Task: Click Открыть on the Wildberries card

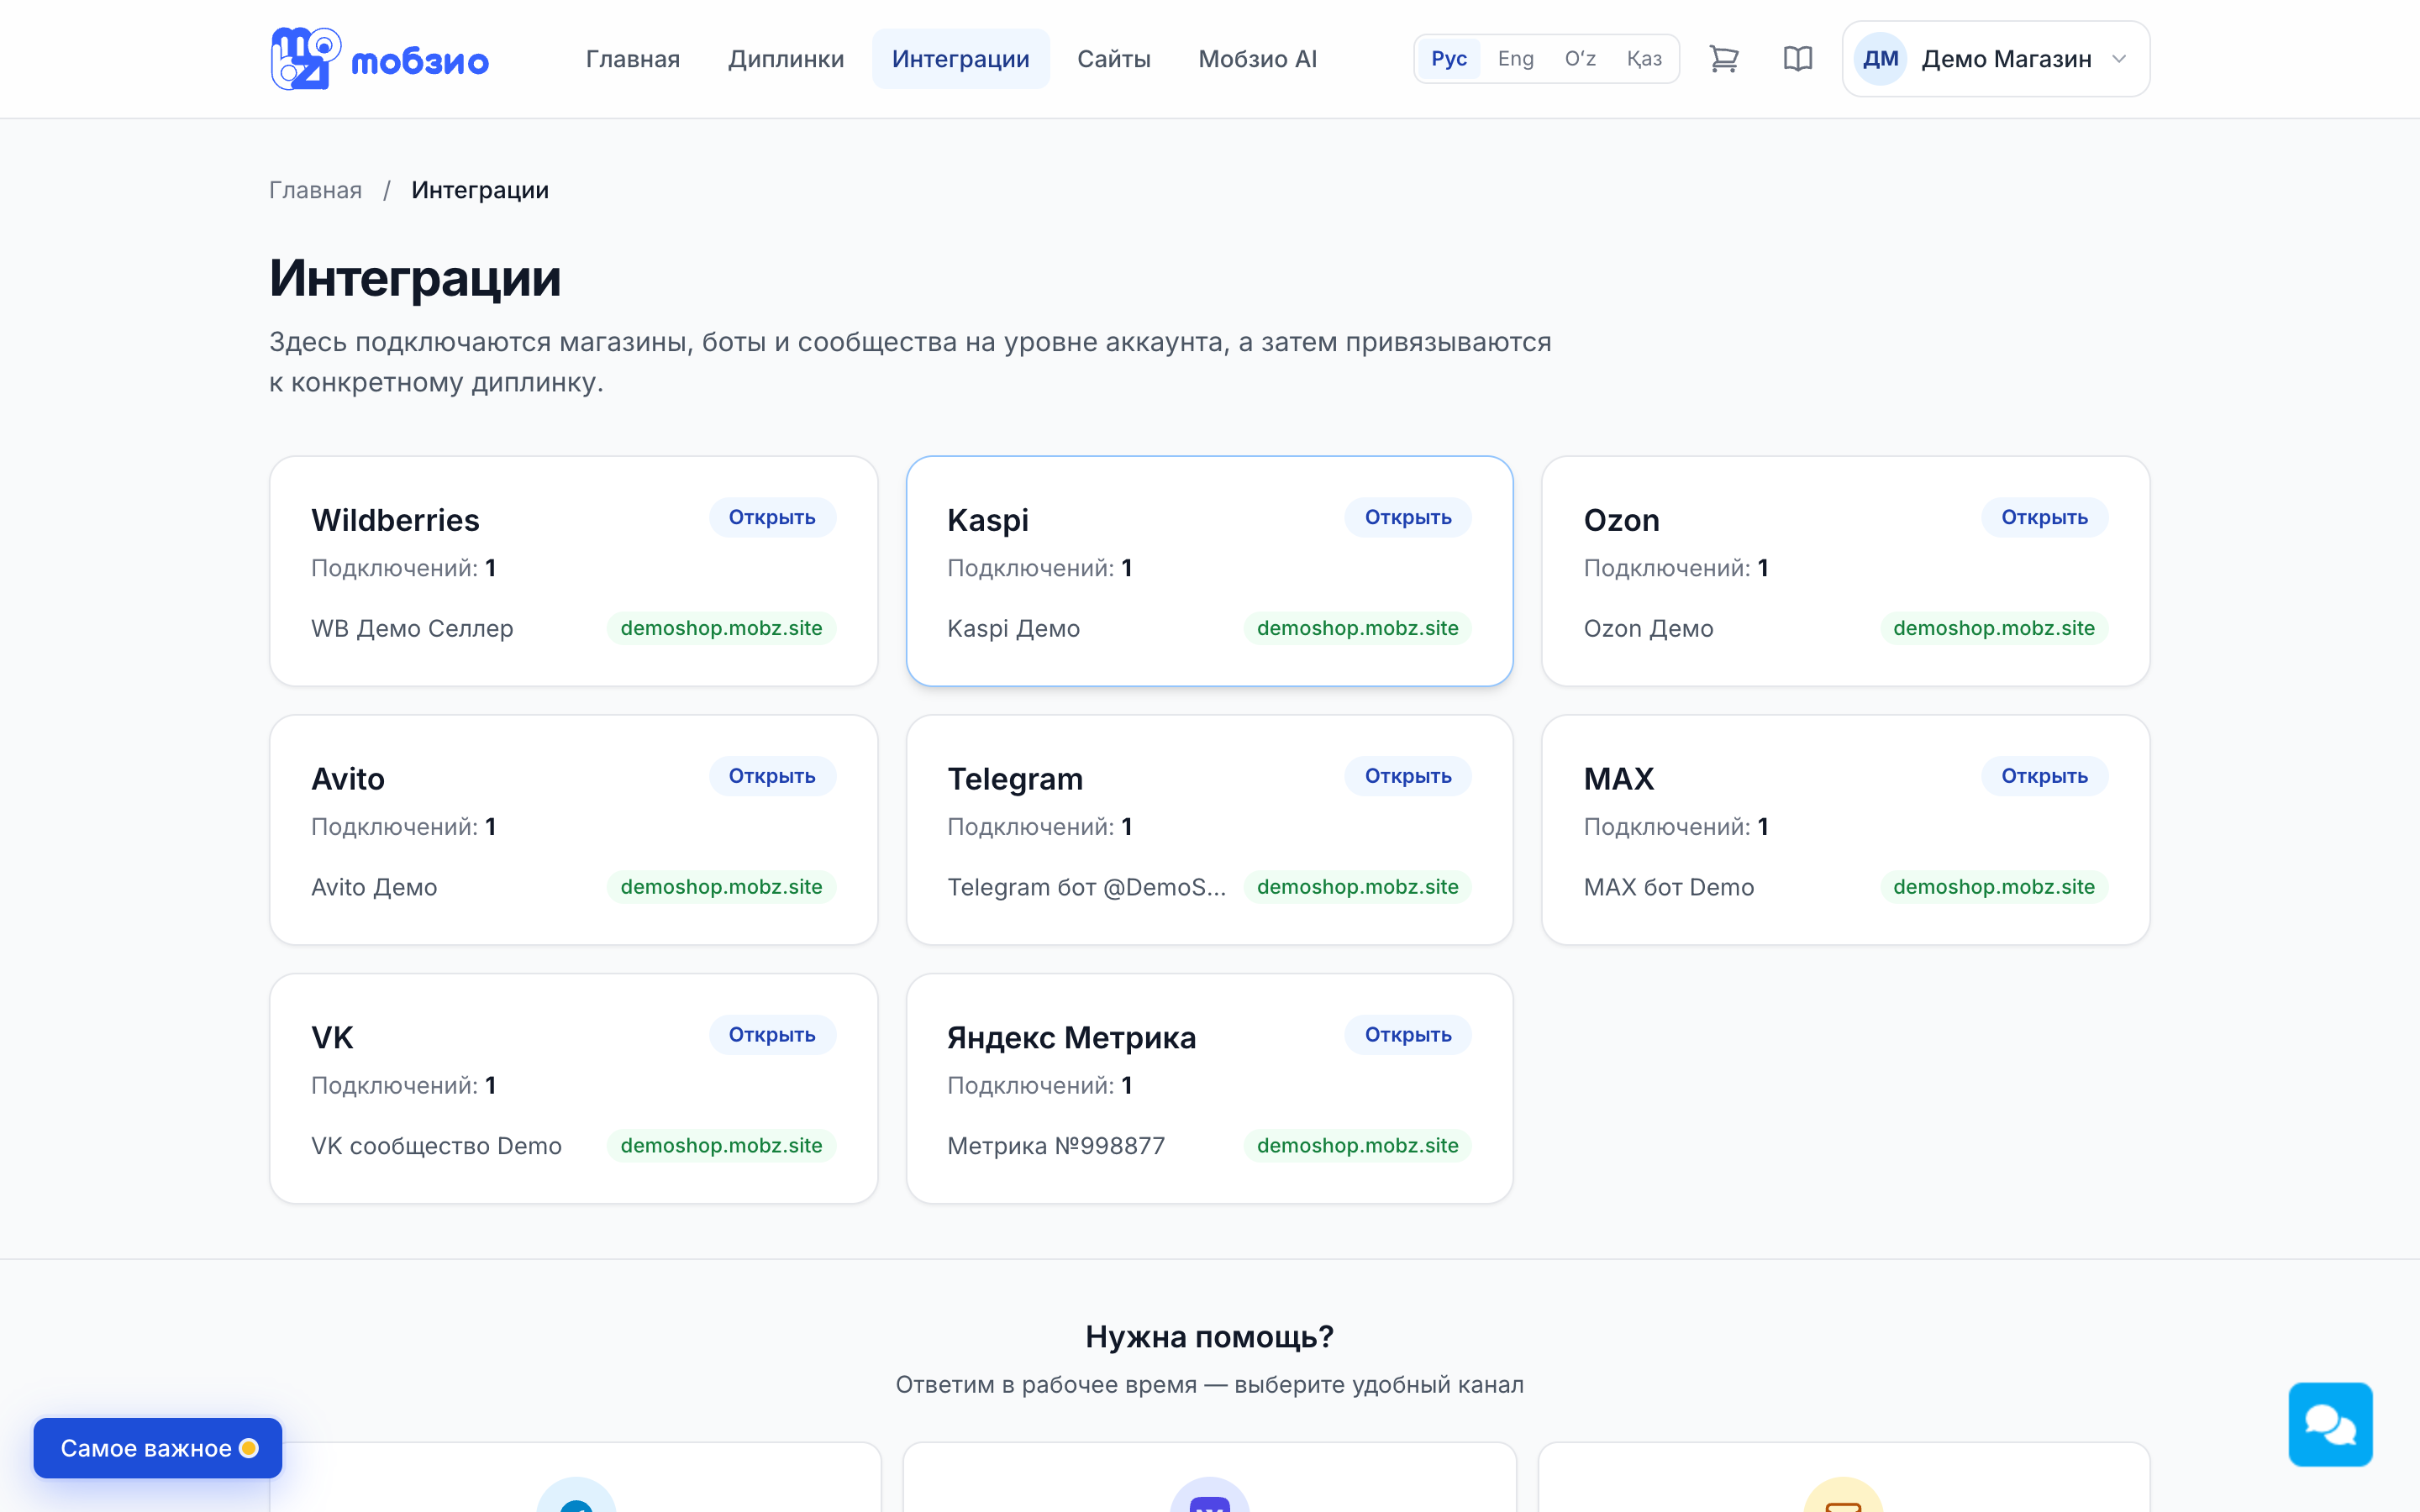Action: click(x=772, y=517)
